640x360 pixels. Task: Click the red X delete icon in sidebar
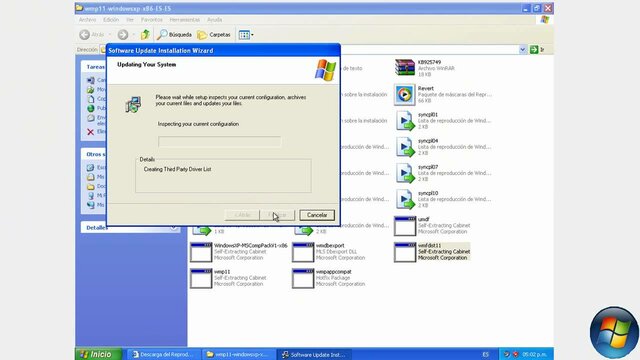tap(90, 132)
